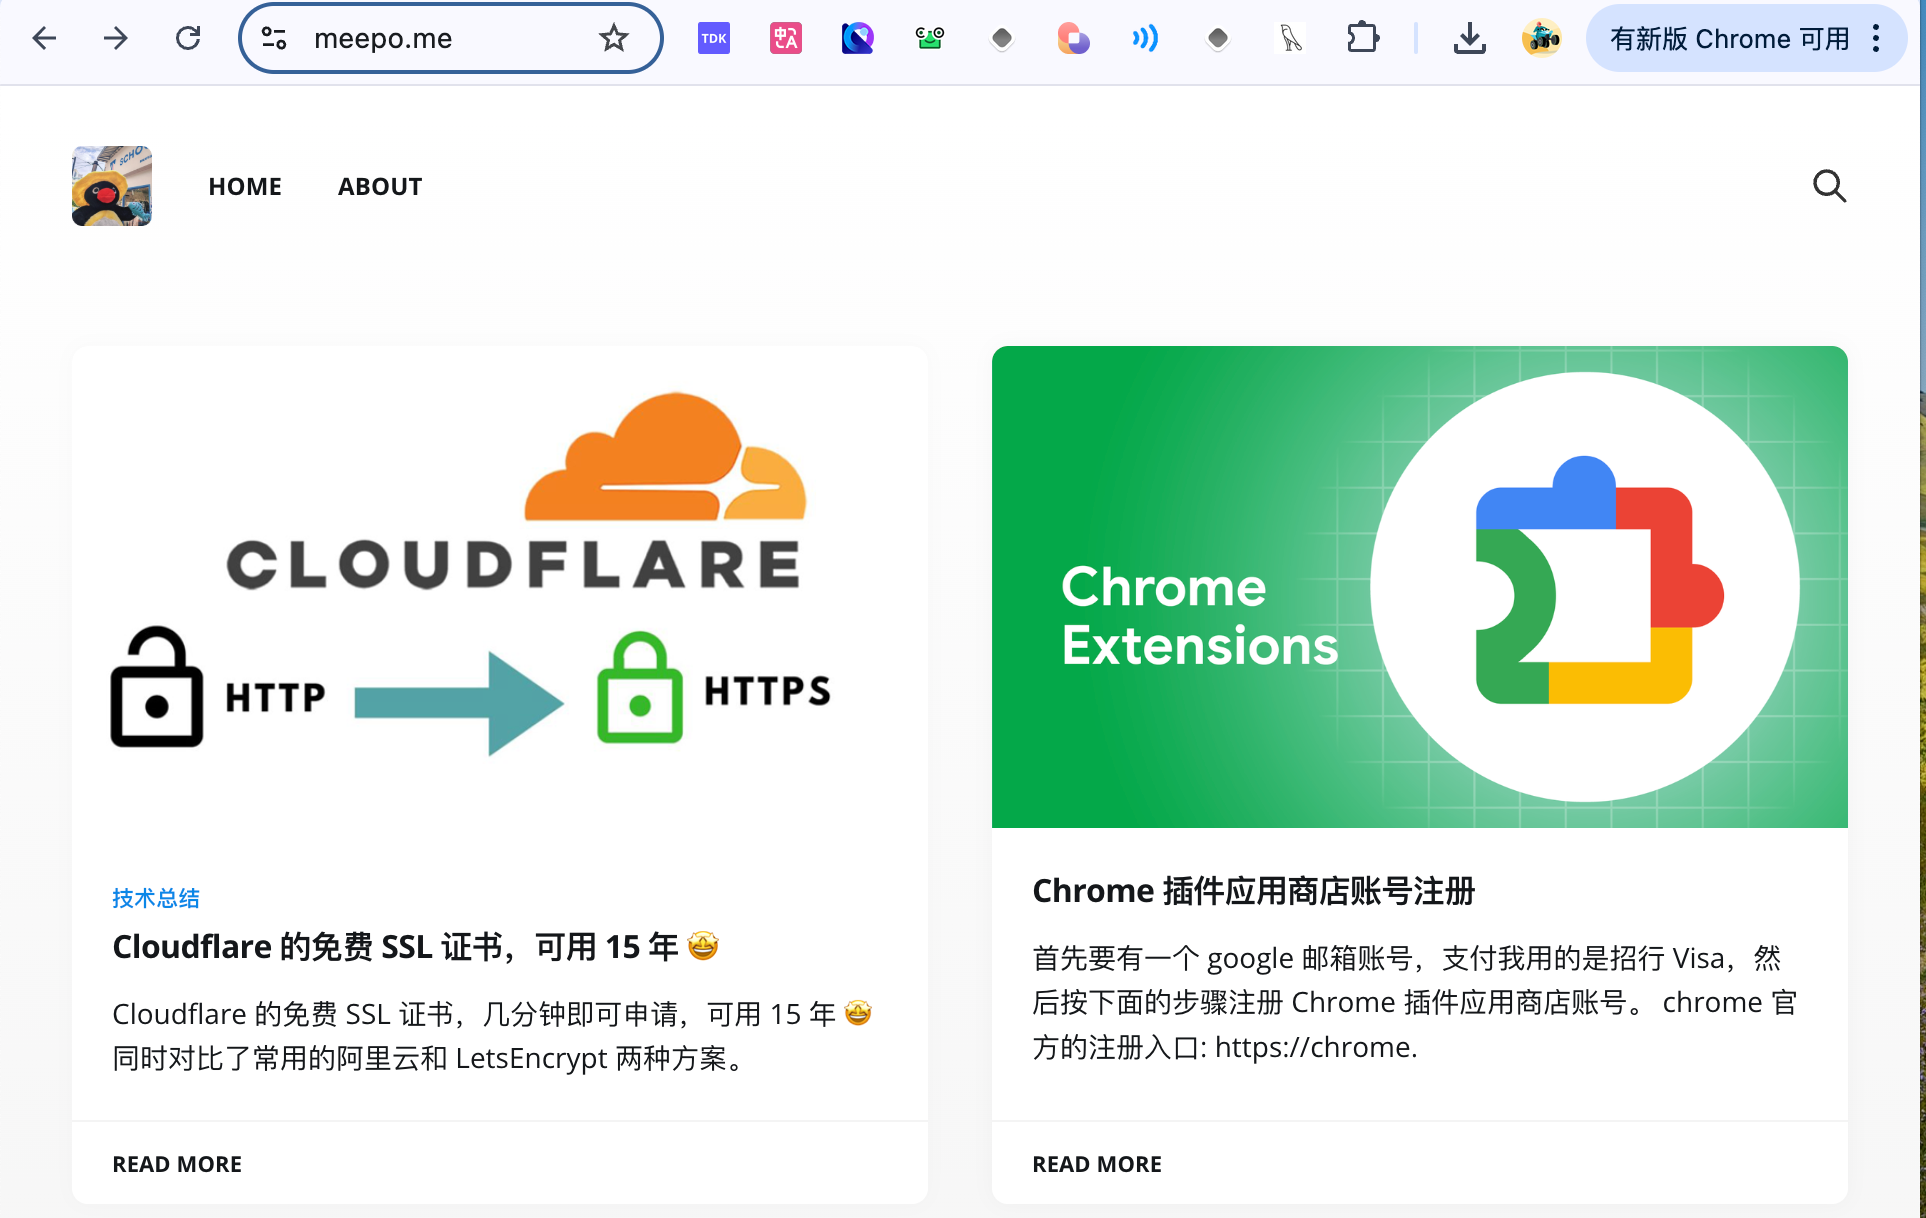The height and width of the screenshot is (1218, 1926).
Task: Open Cloudflare 的免费 SSL 证书 post title
Action: (416, 946)
